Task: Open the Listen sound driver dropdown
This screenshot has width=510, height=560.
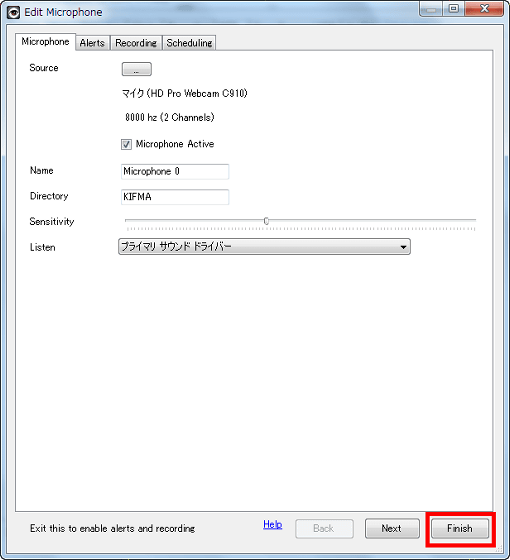Action: tap(264, 247)
